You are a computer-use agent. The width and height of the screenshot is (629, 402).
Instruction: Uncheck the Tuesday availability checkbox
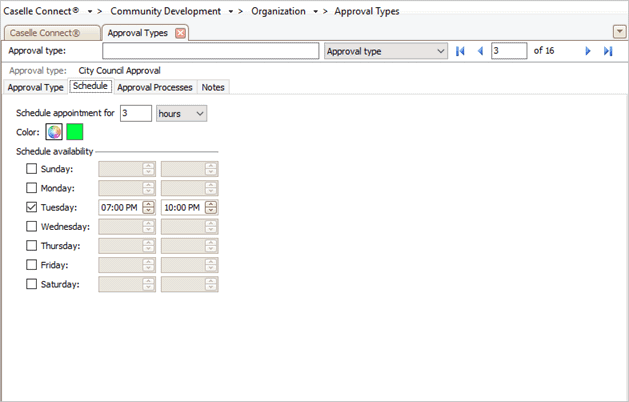tap(31, 207)
